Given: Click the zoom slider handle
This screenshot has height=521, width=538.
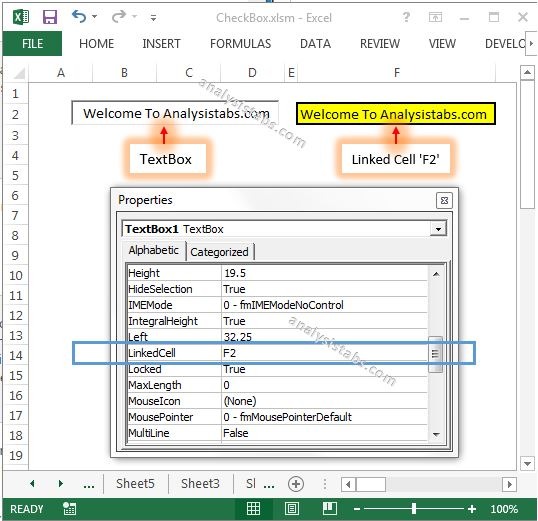Looking at the screenshot, I should (414, 509).
